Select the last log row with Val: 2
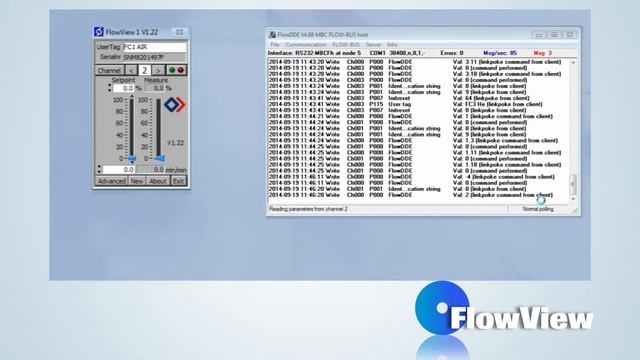Image resolution: width=640 pixels, height=360 pixels. pos(418,195)
